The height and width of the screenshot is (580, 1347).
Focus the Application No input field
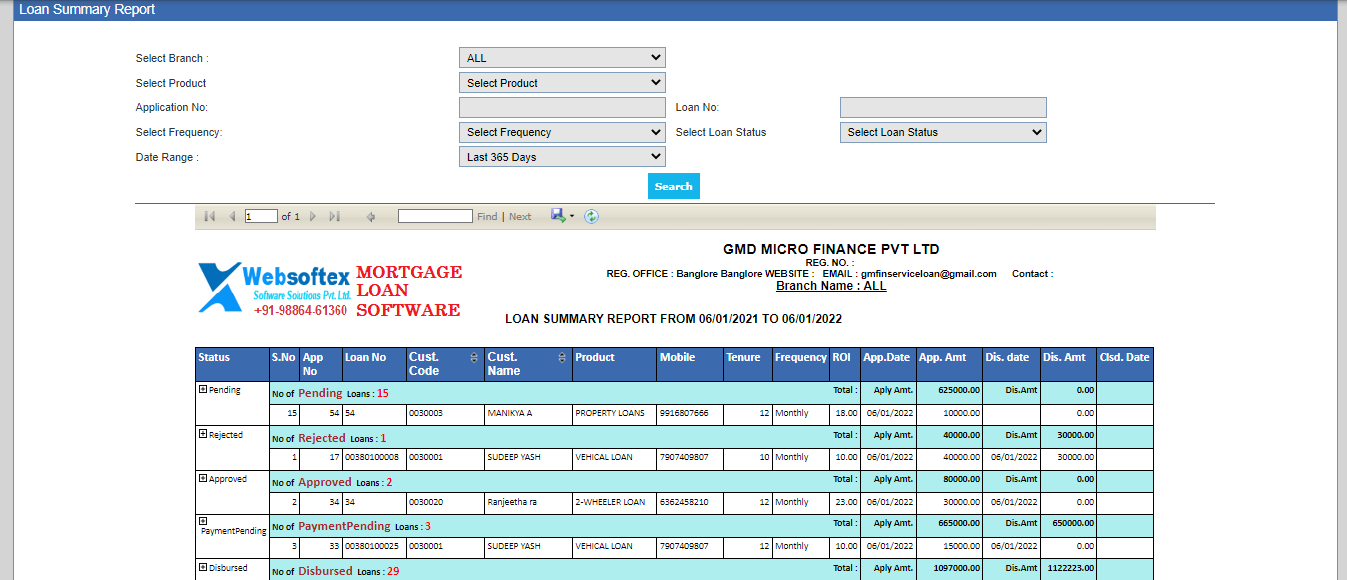pos(562,107)
